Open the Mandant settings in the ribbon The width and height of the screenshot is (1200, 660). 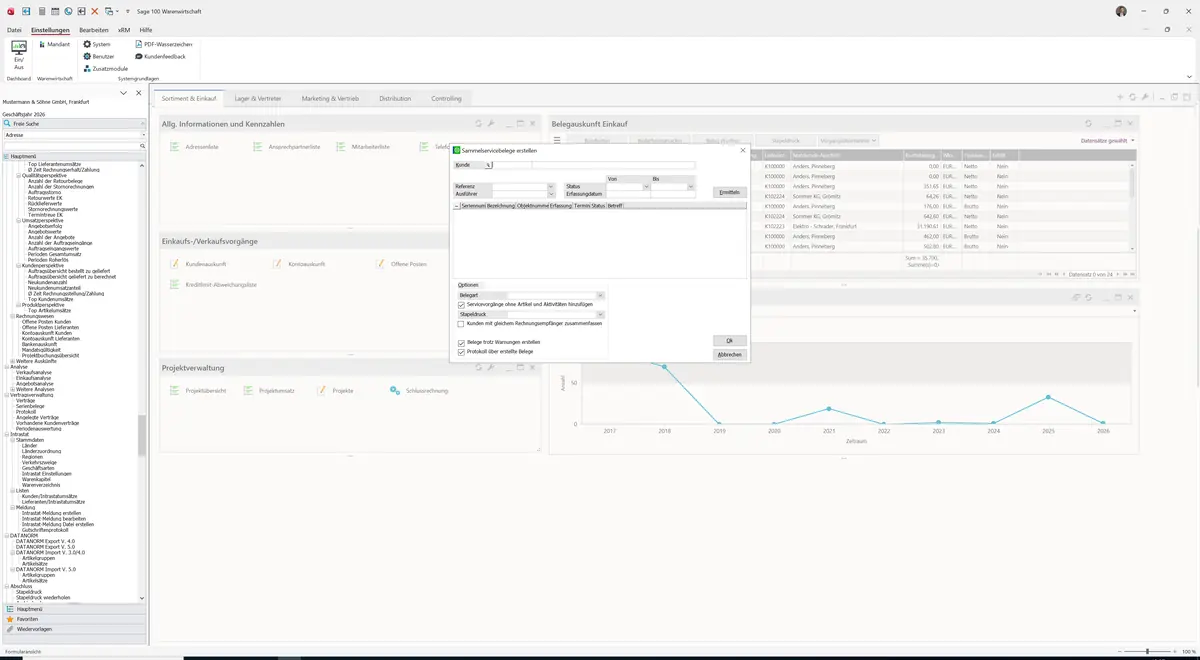[x=53, y=44]
